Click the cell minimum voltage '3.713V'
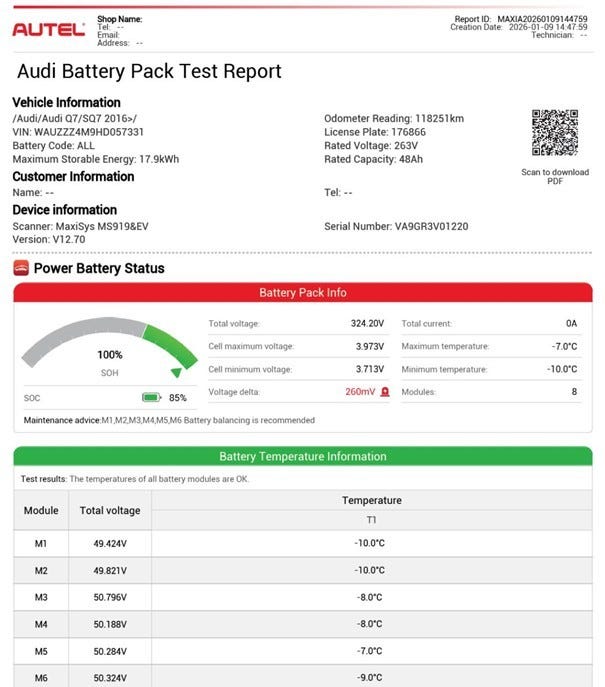 coord(369,369)
